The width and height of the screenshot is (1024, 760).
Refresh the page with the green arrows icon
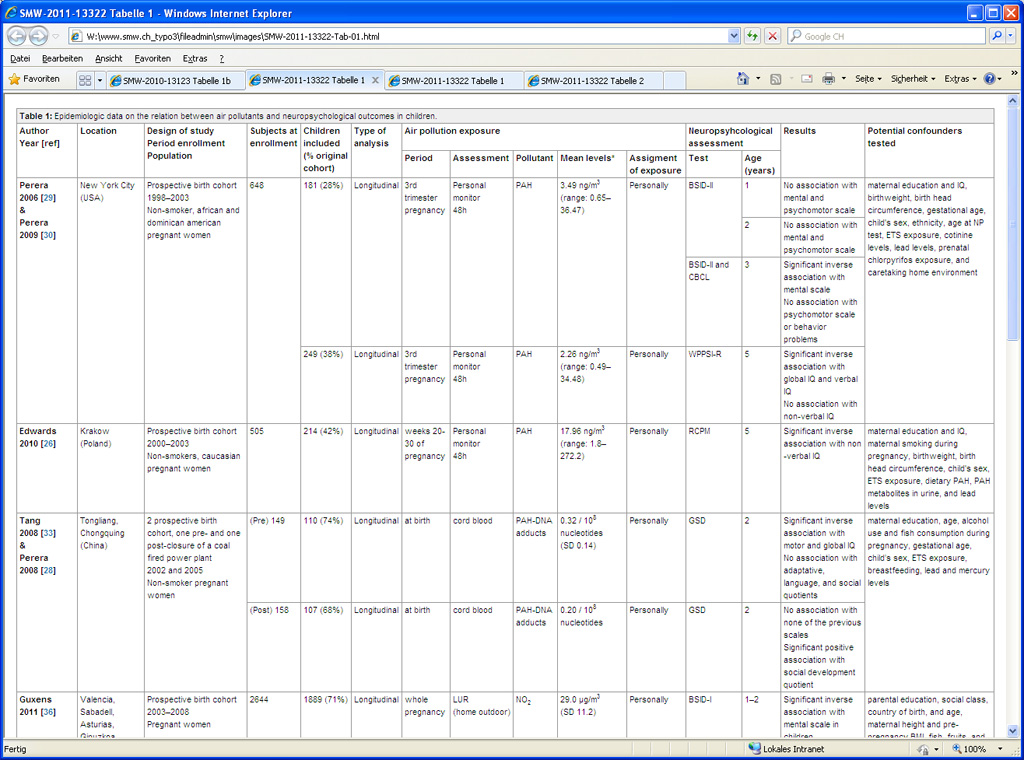tap(752, 36)
